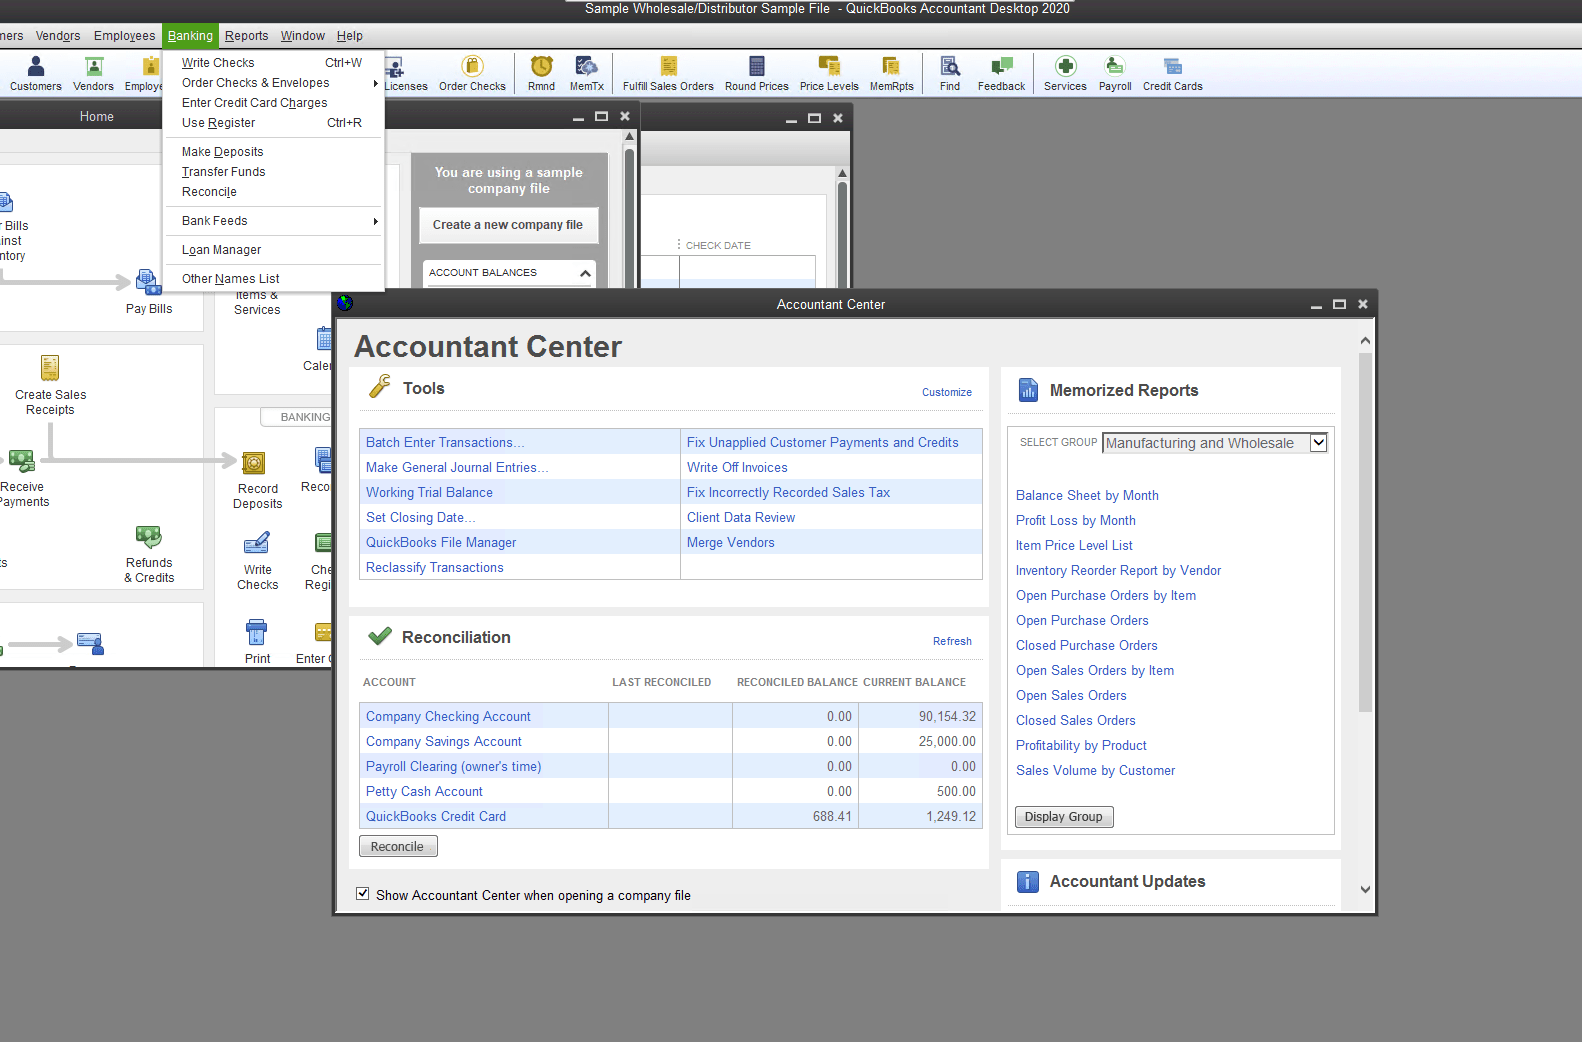The width and height of the screenshot is (1582, 1042).
Task: Open Fulfill Sales Orders toolbar icon
Action: pos(668,74)
